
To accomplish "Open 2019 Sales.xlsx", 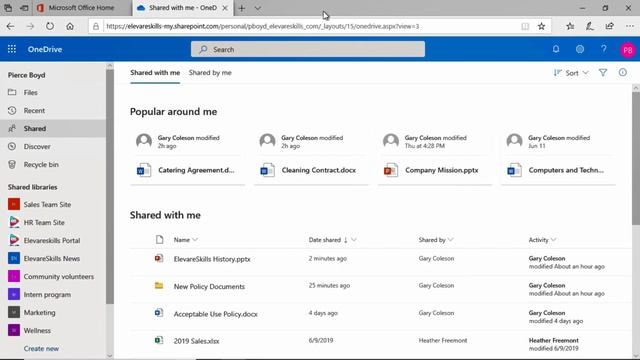I will point(196,341).
